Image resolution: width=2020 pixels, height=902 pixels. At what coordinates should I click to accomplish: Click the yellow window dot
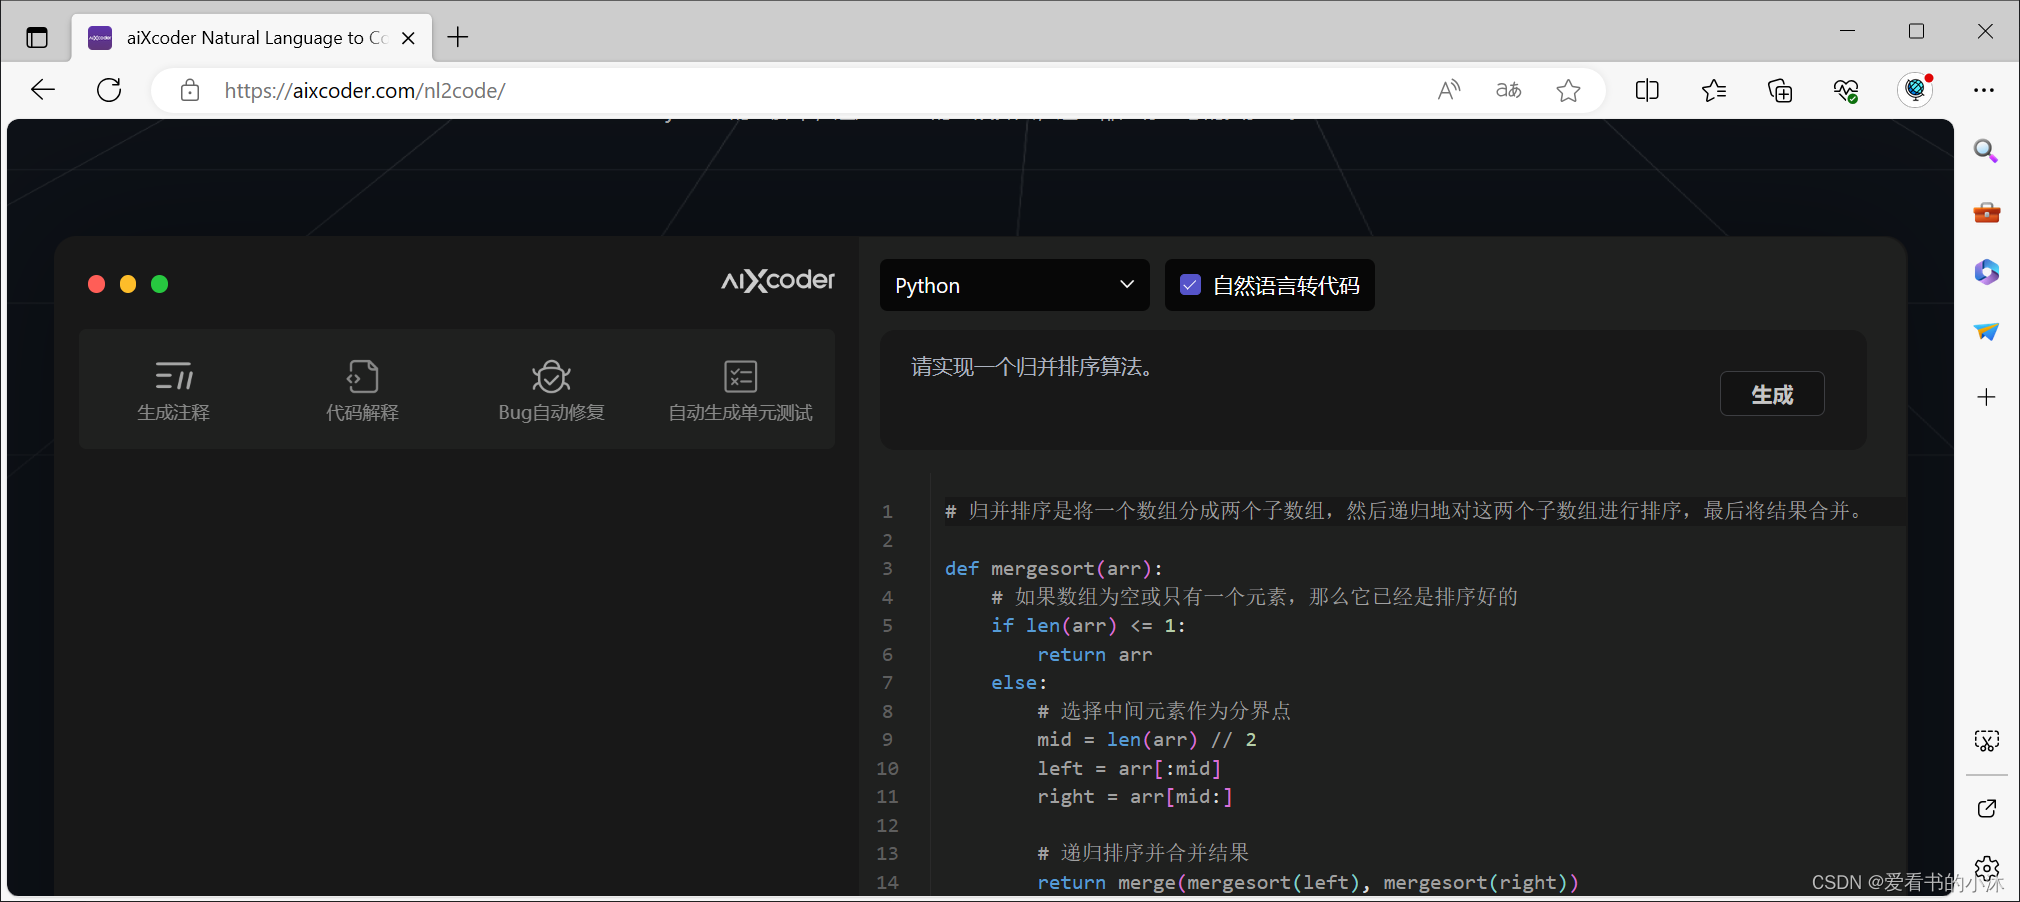tap(128, 284)
